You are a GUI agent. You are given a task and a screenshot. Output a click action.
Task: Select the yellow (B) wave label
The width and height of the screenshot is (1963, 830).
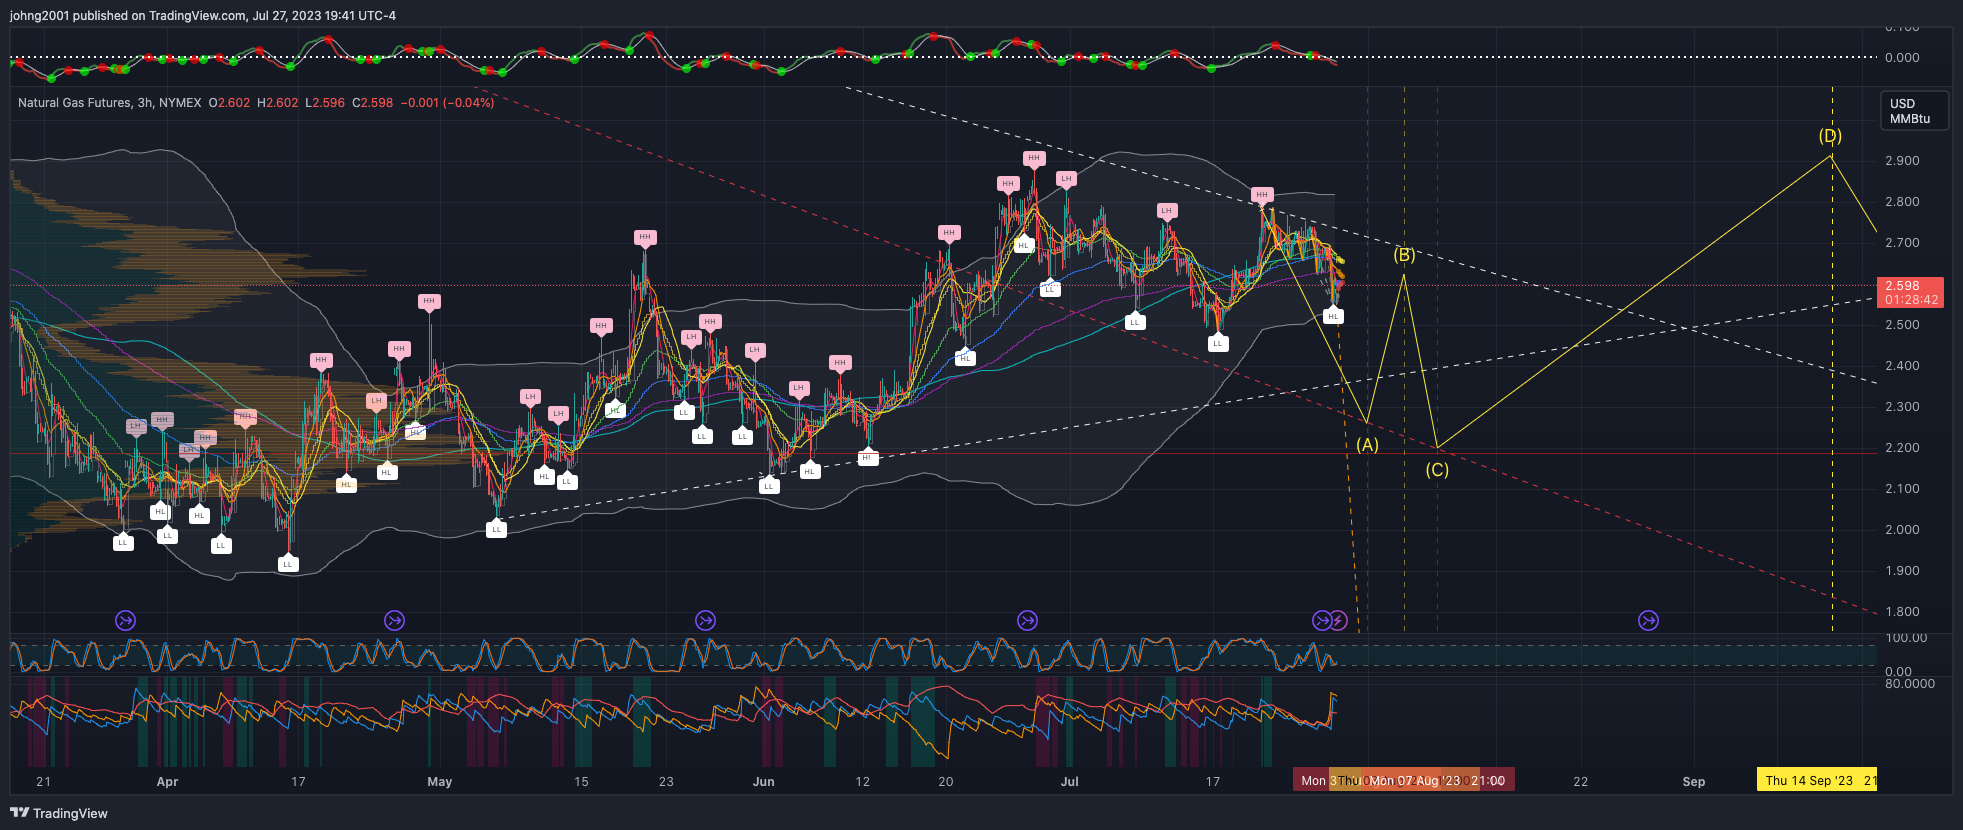point(1404,255)
